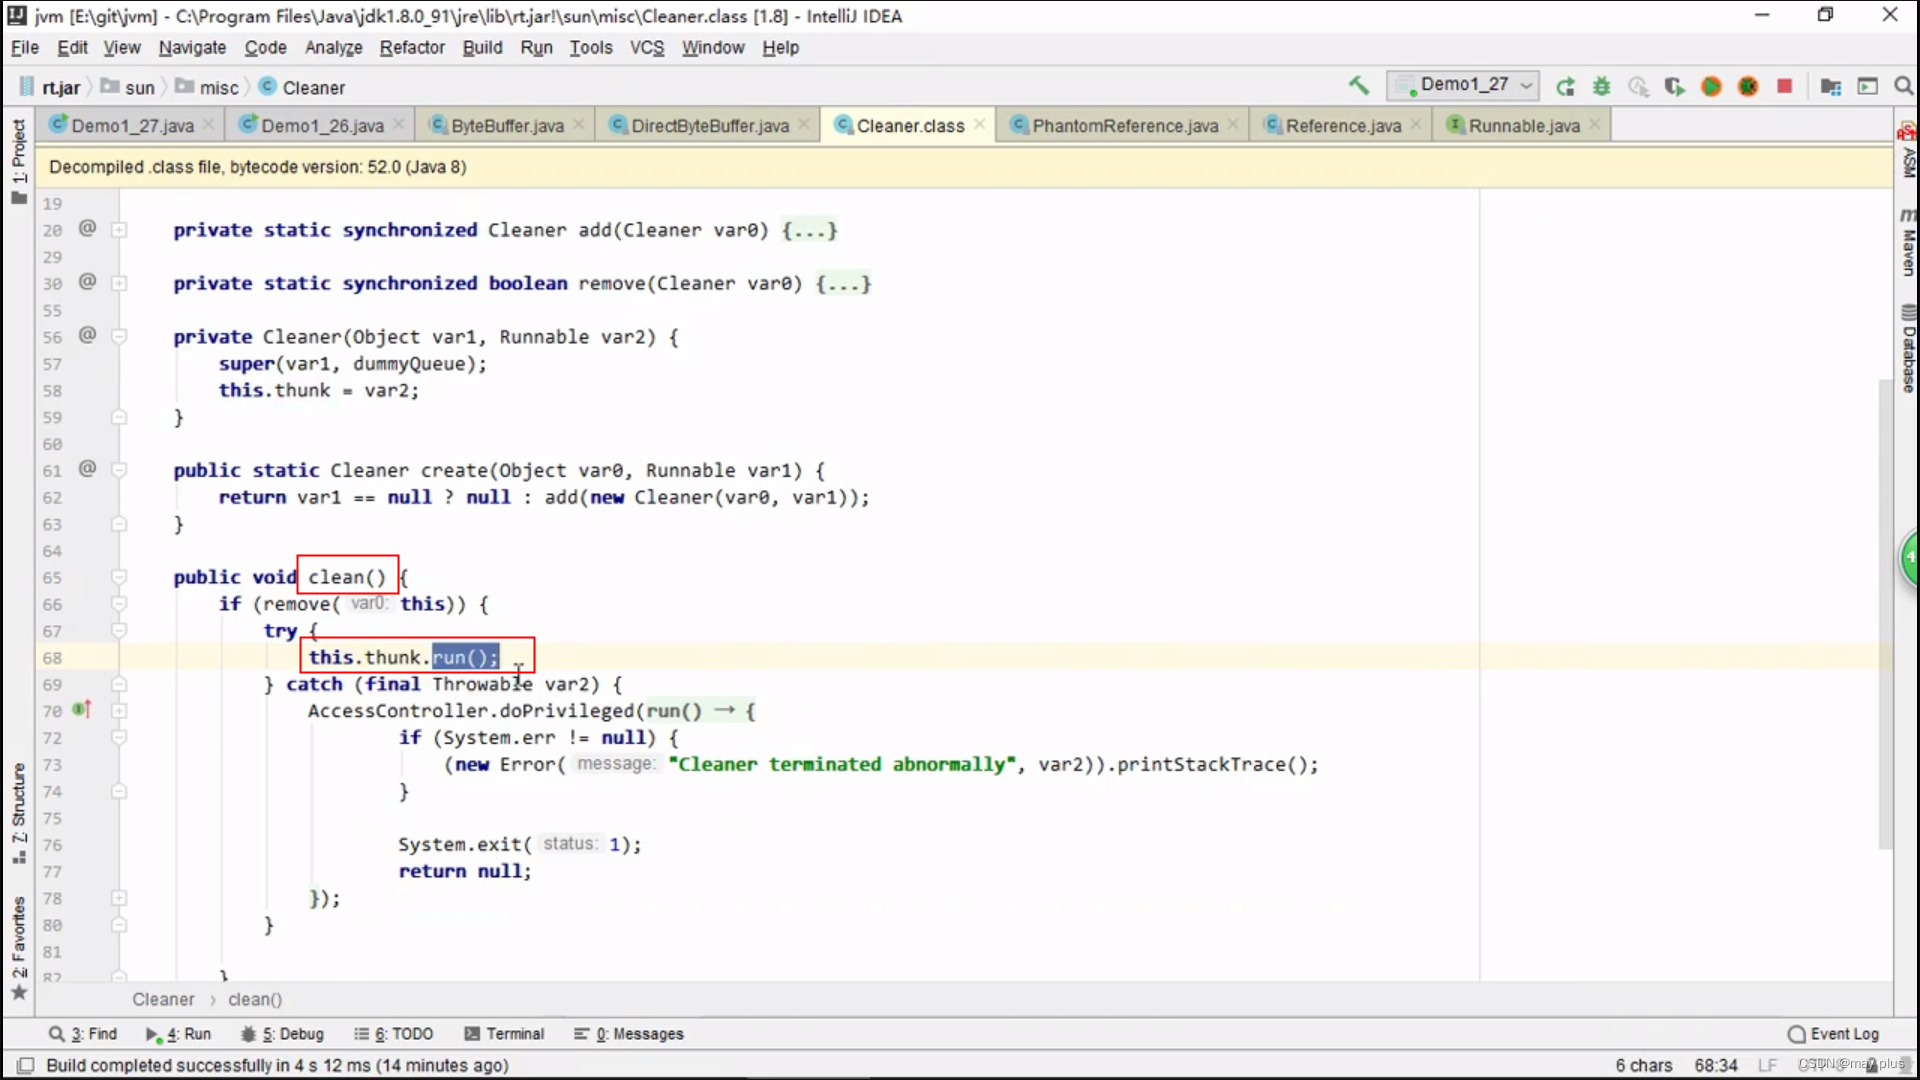Click the Build project hammer icon

[1358, 86]
